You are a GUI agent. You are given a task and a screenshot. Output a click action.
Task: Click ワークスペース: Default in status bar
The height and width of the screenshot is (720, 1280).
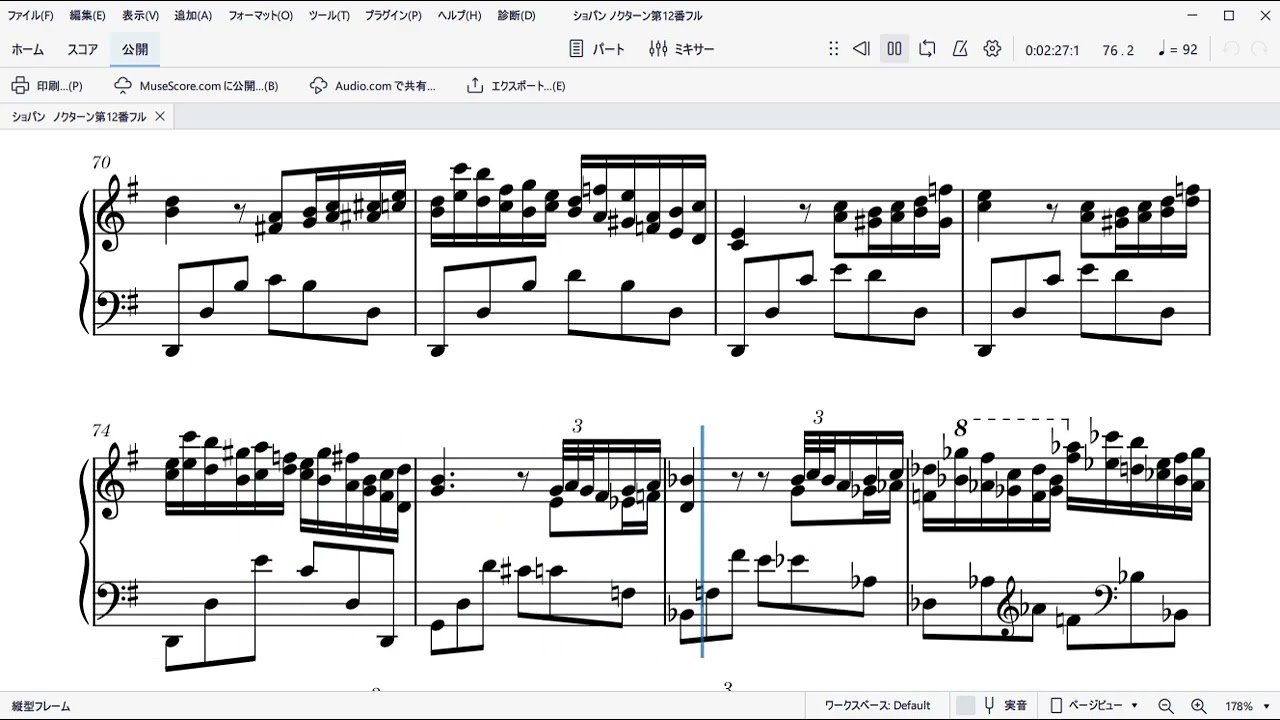877,706
